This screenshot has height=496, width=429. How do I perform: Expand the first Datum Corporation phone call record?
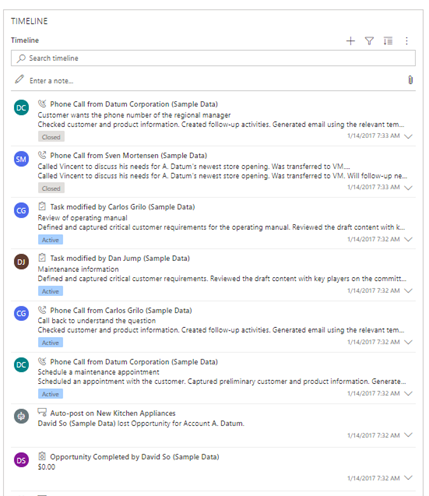tap(408, 136)
